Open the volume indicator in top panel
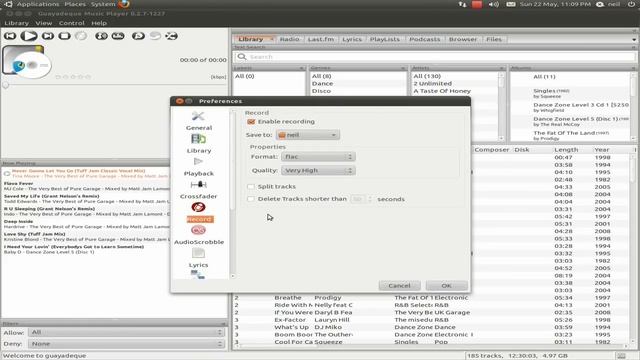This screenshot has height=360, width=640. (493, 4)
